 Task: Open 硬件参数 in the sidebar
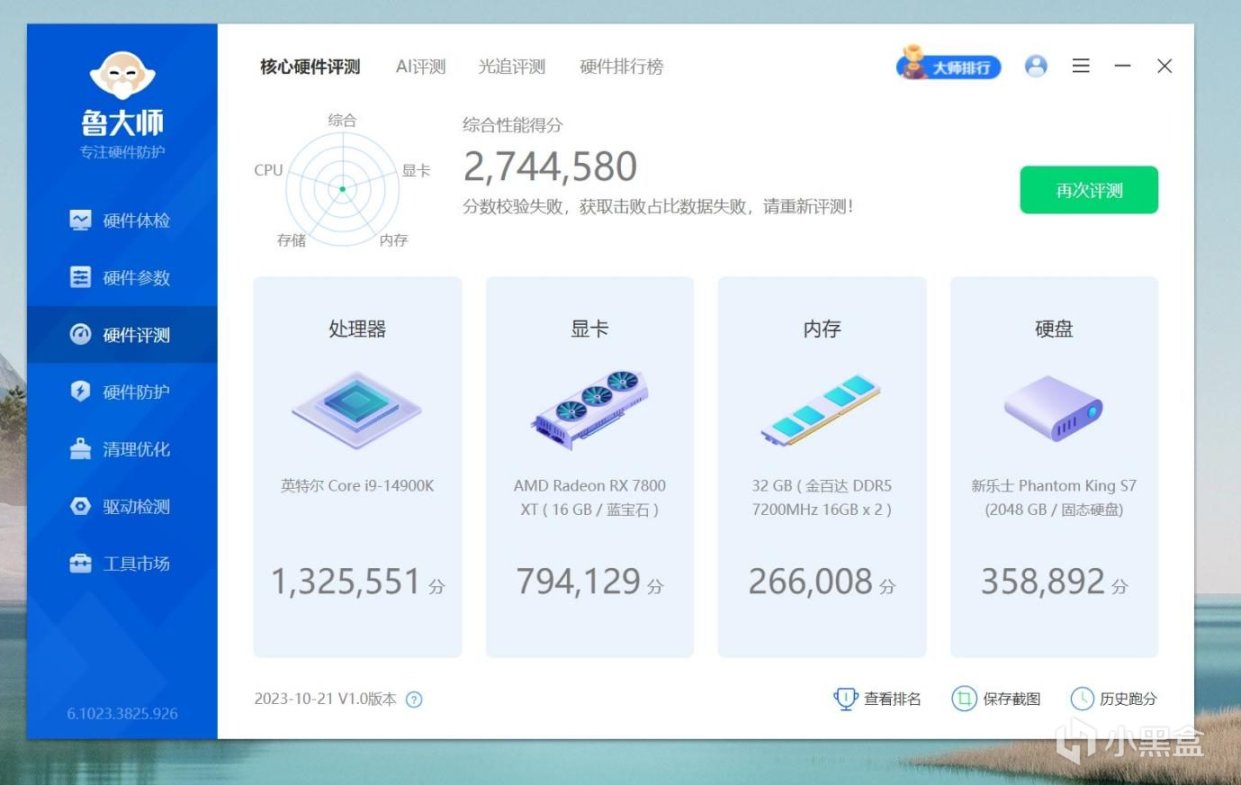click(x=121, y=277)
